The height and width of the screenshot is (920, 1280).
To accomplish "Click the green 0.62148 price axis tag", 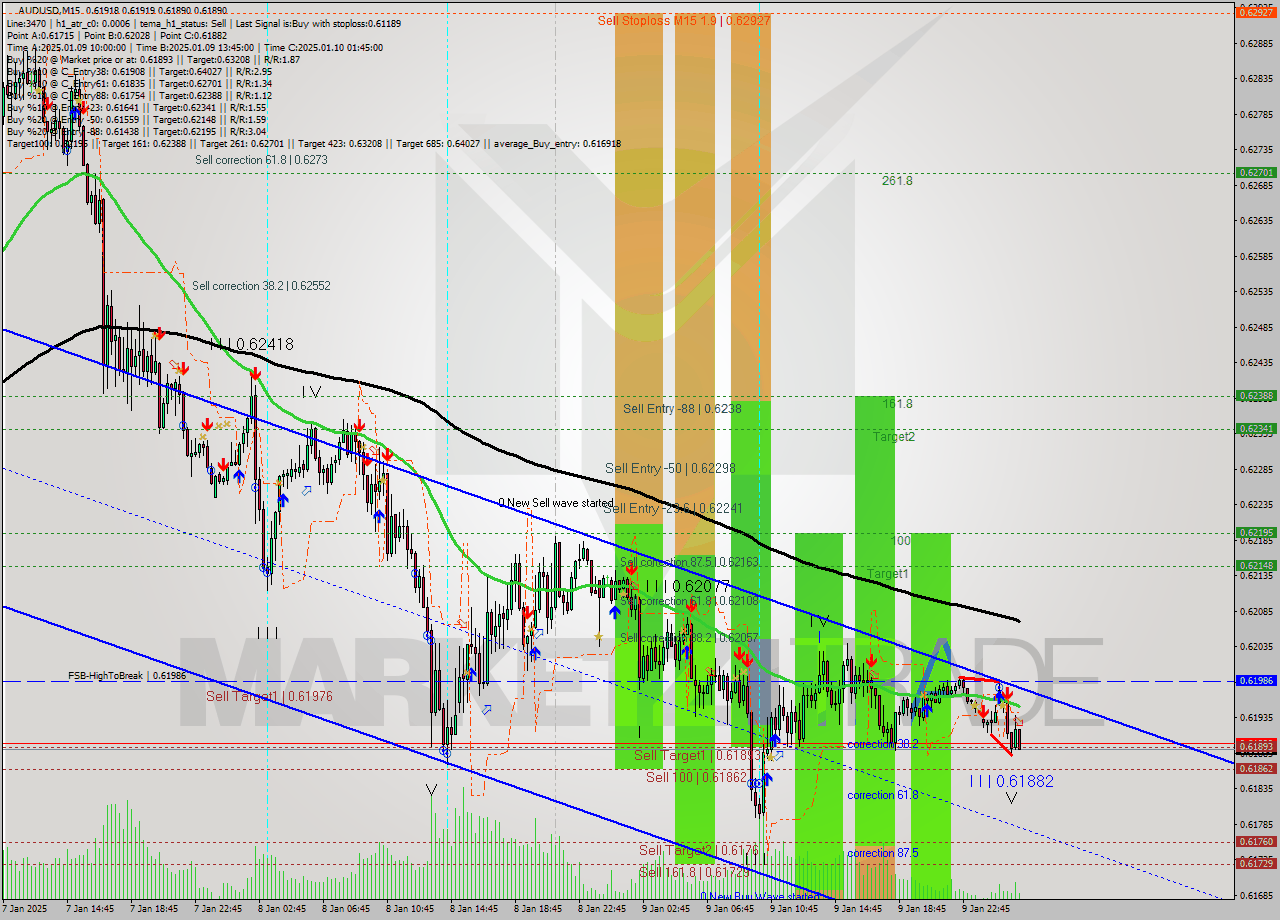I will [x=1255, y=566].
